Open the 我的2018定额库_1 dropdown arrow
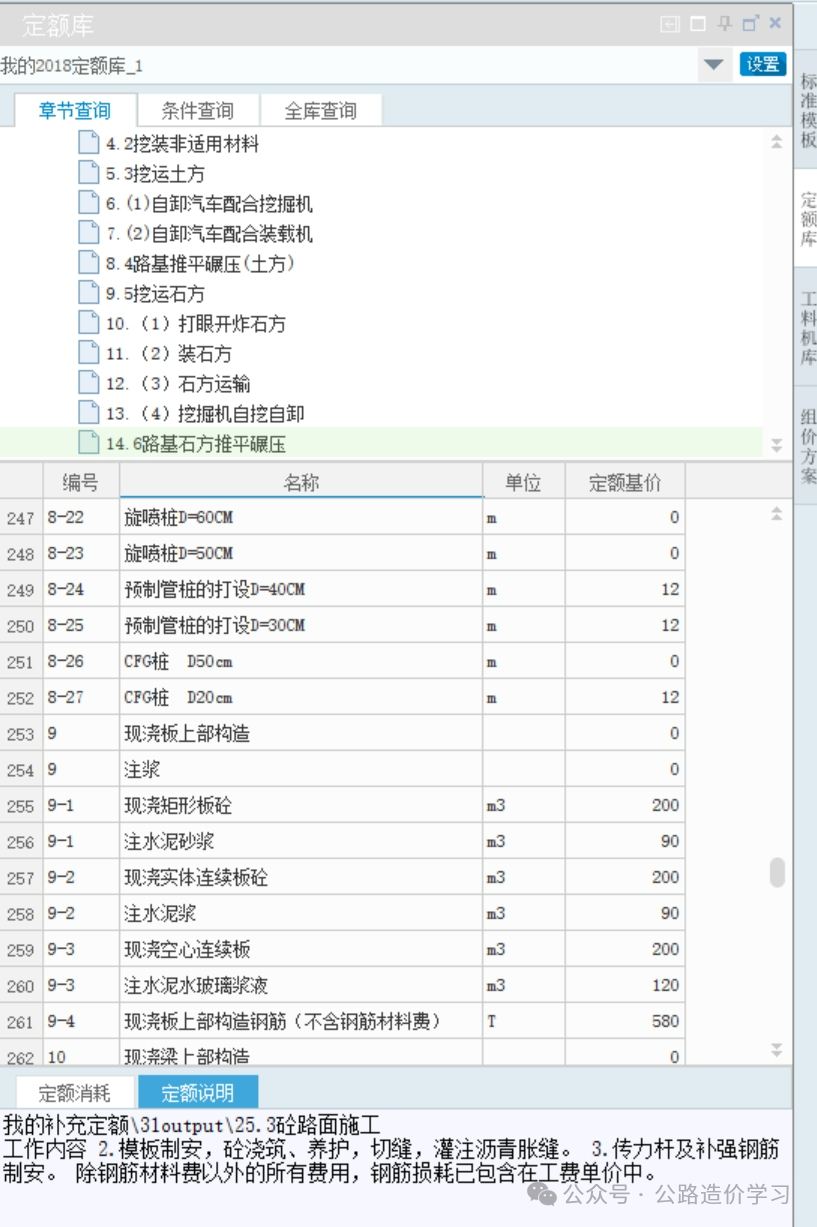 pyautogui.click(x=713, y=65)
